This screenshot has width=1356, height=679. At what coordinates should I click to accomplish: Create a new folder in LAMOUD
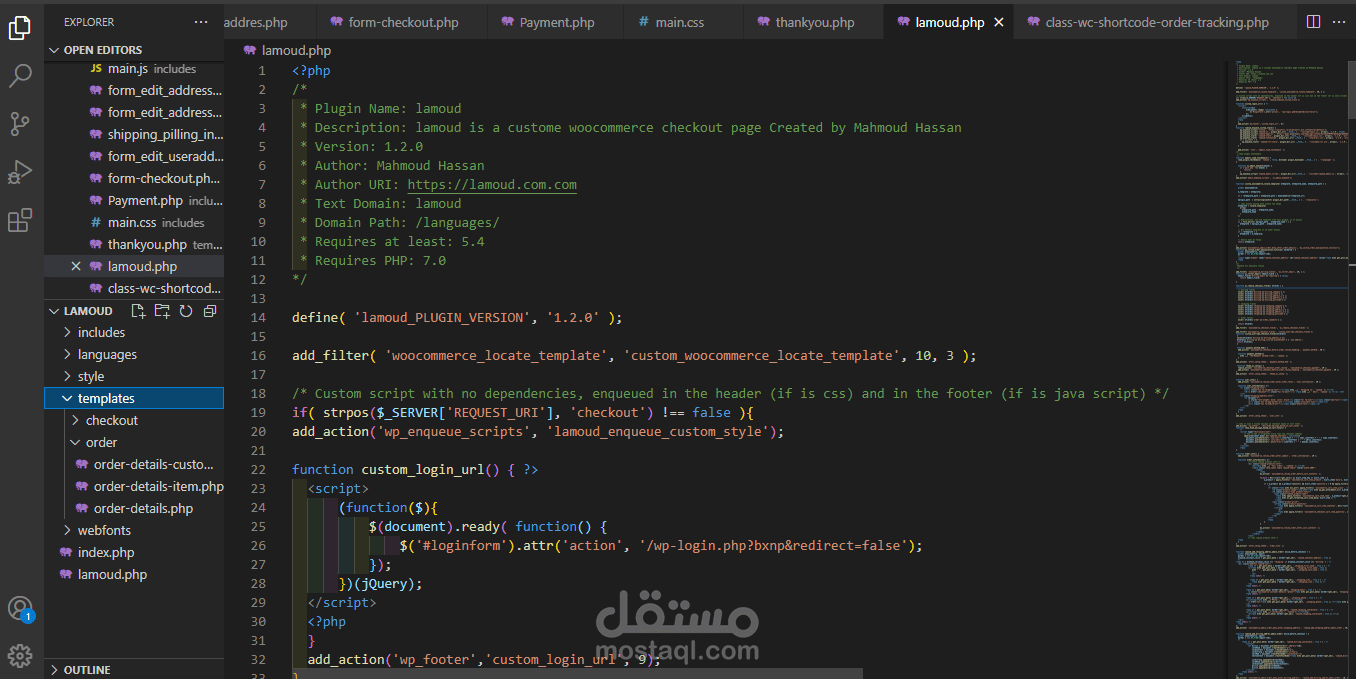click(162, 311)
